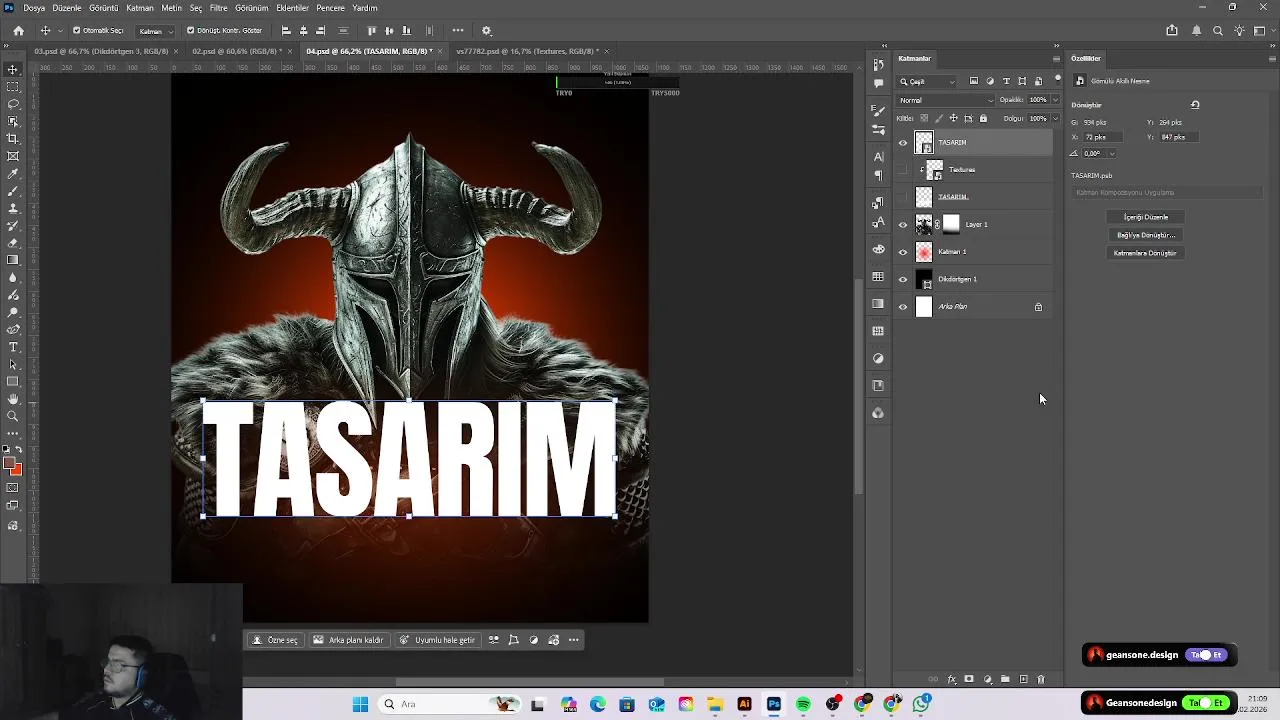The image size is (1280, 720).
Task: Click Katmanlara Dönüştür button
Action: pos(1145,253)
